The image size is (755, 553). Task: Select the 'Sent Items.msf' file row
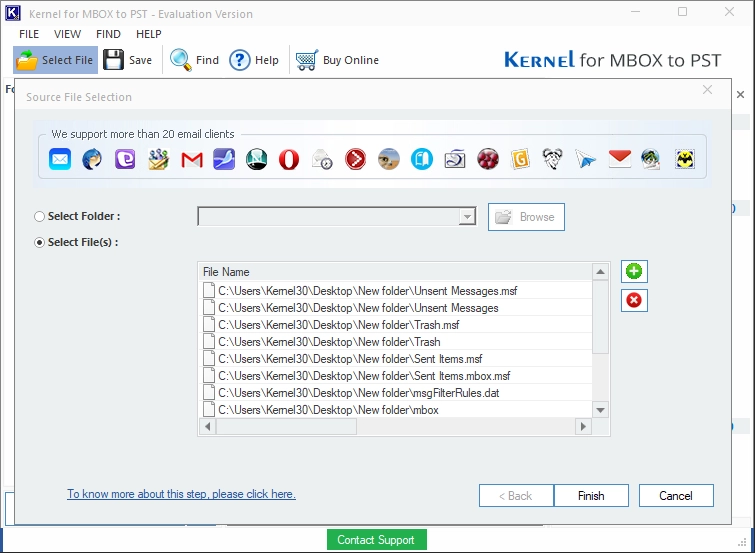396,359
